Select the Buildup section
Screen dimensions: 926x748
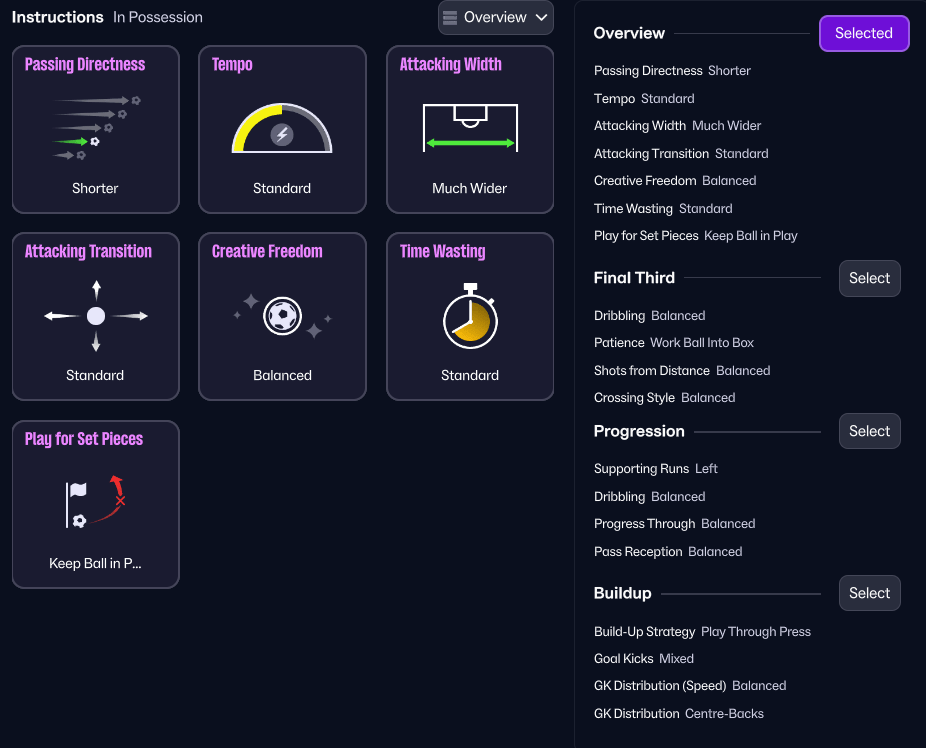[869, 593]
